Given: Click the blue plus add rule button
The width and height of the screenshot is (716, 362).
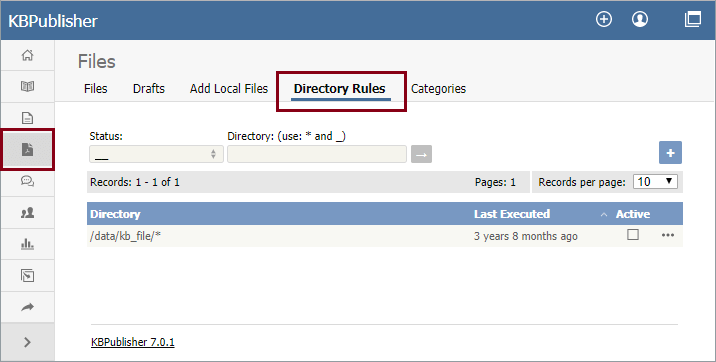Looking at the screenshot, I should (x=670, y=153).
